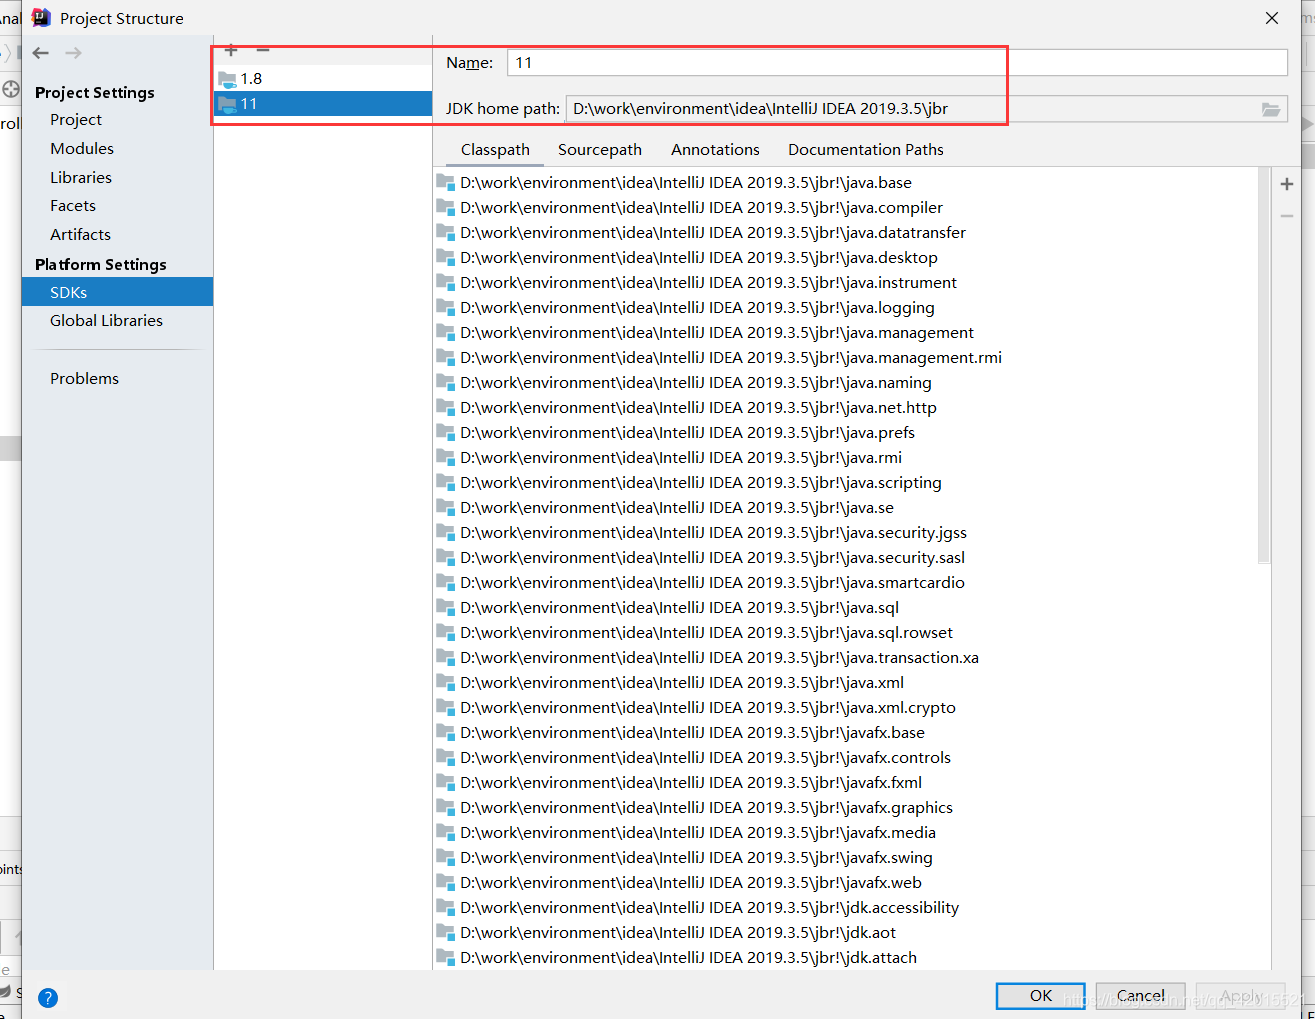Add a new SDK with plus icon
This screenshot has height=1019, width=1315.
(231, 50)
